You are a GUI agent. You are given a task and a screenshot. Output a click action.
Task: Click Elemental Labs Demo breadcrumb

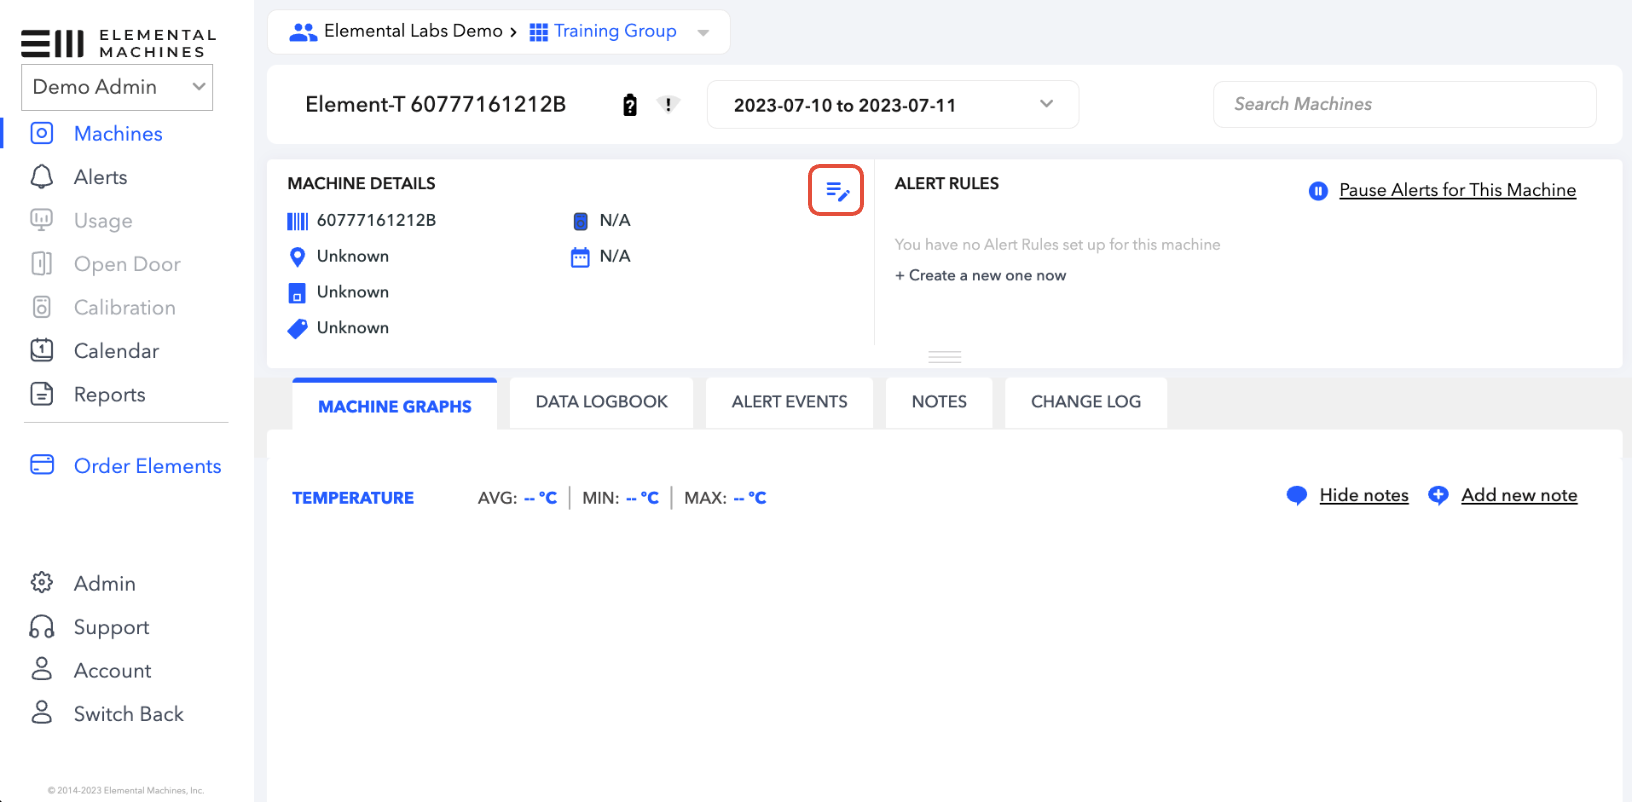[413, 31]
